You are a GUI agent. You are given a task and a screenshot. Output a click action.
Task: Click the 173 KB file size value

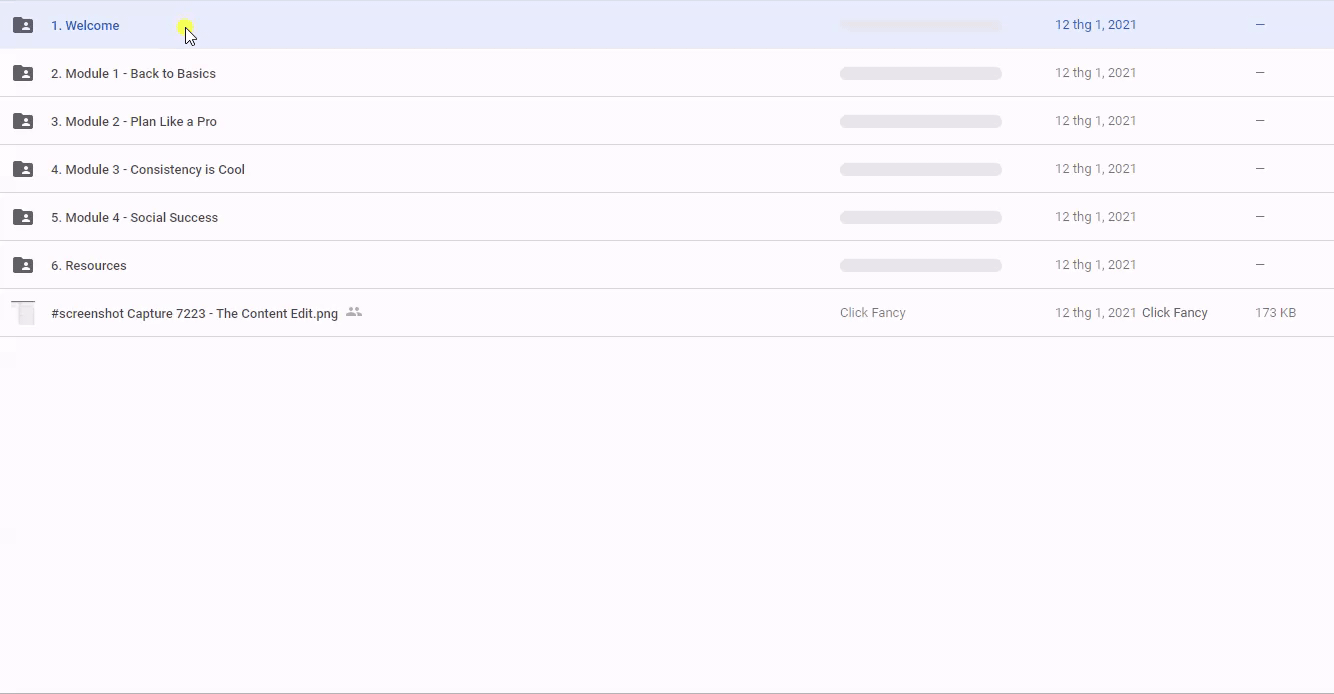1275,313
